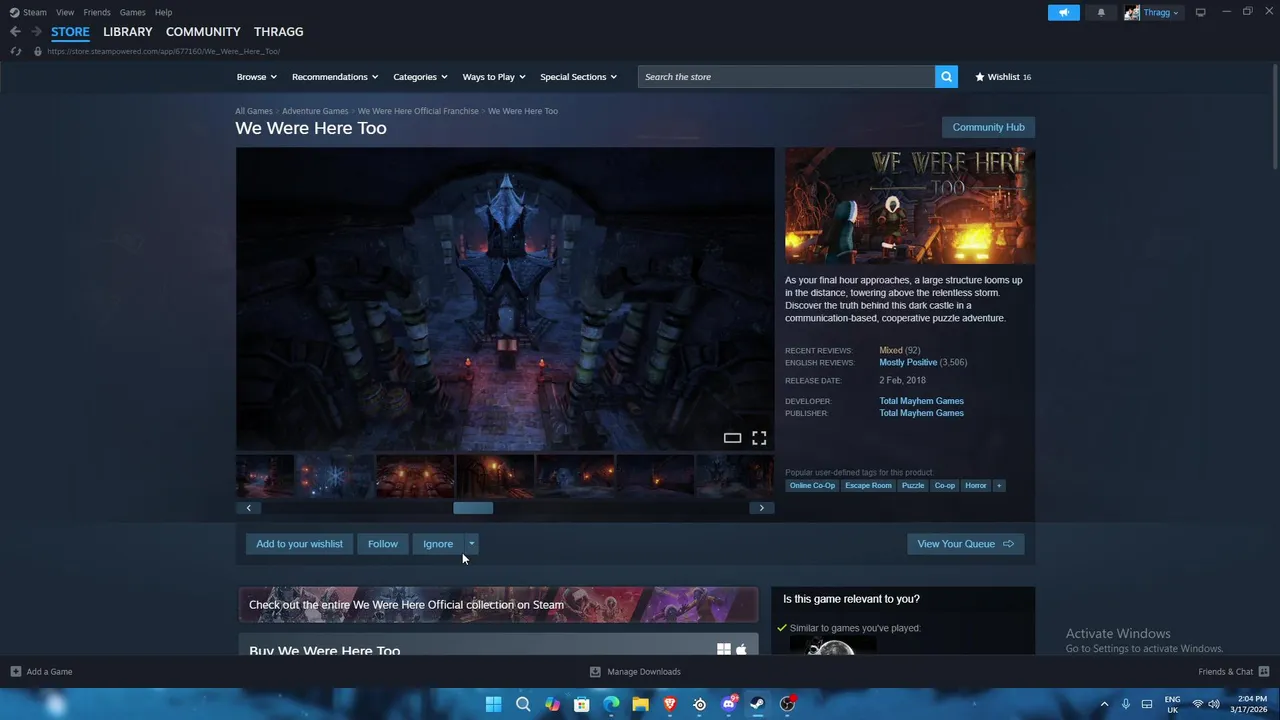Open the notifications bell
The height and width of the screenshot is (720, 1280).
(x=1101, y=13)
